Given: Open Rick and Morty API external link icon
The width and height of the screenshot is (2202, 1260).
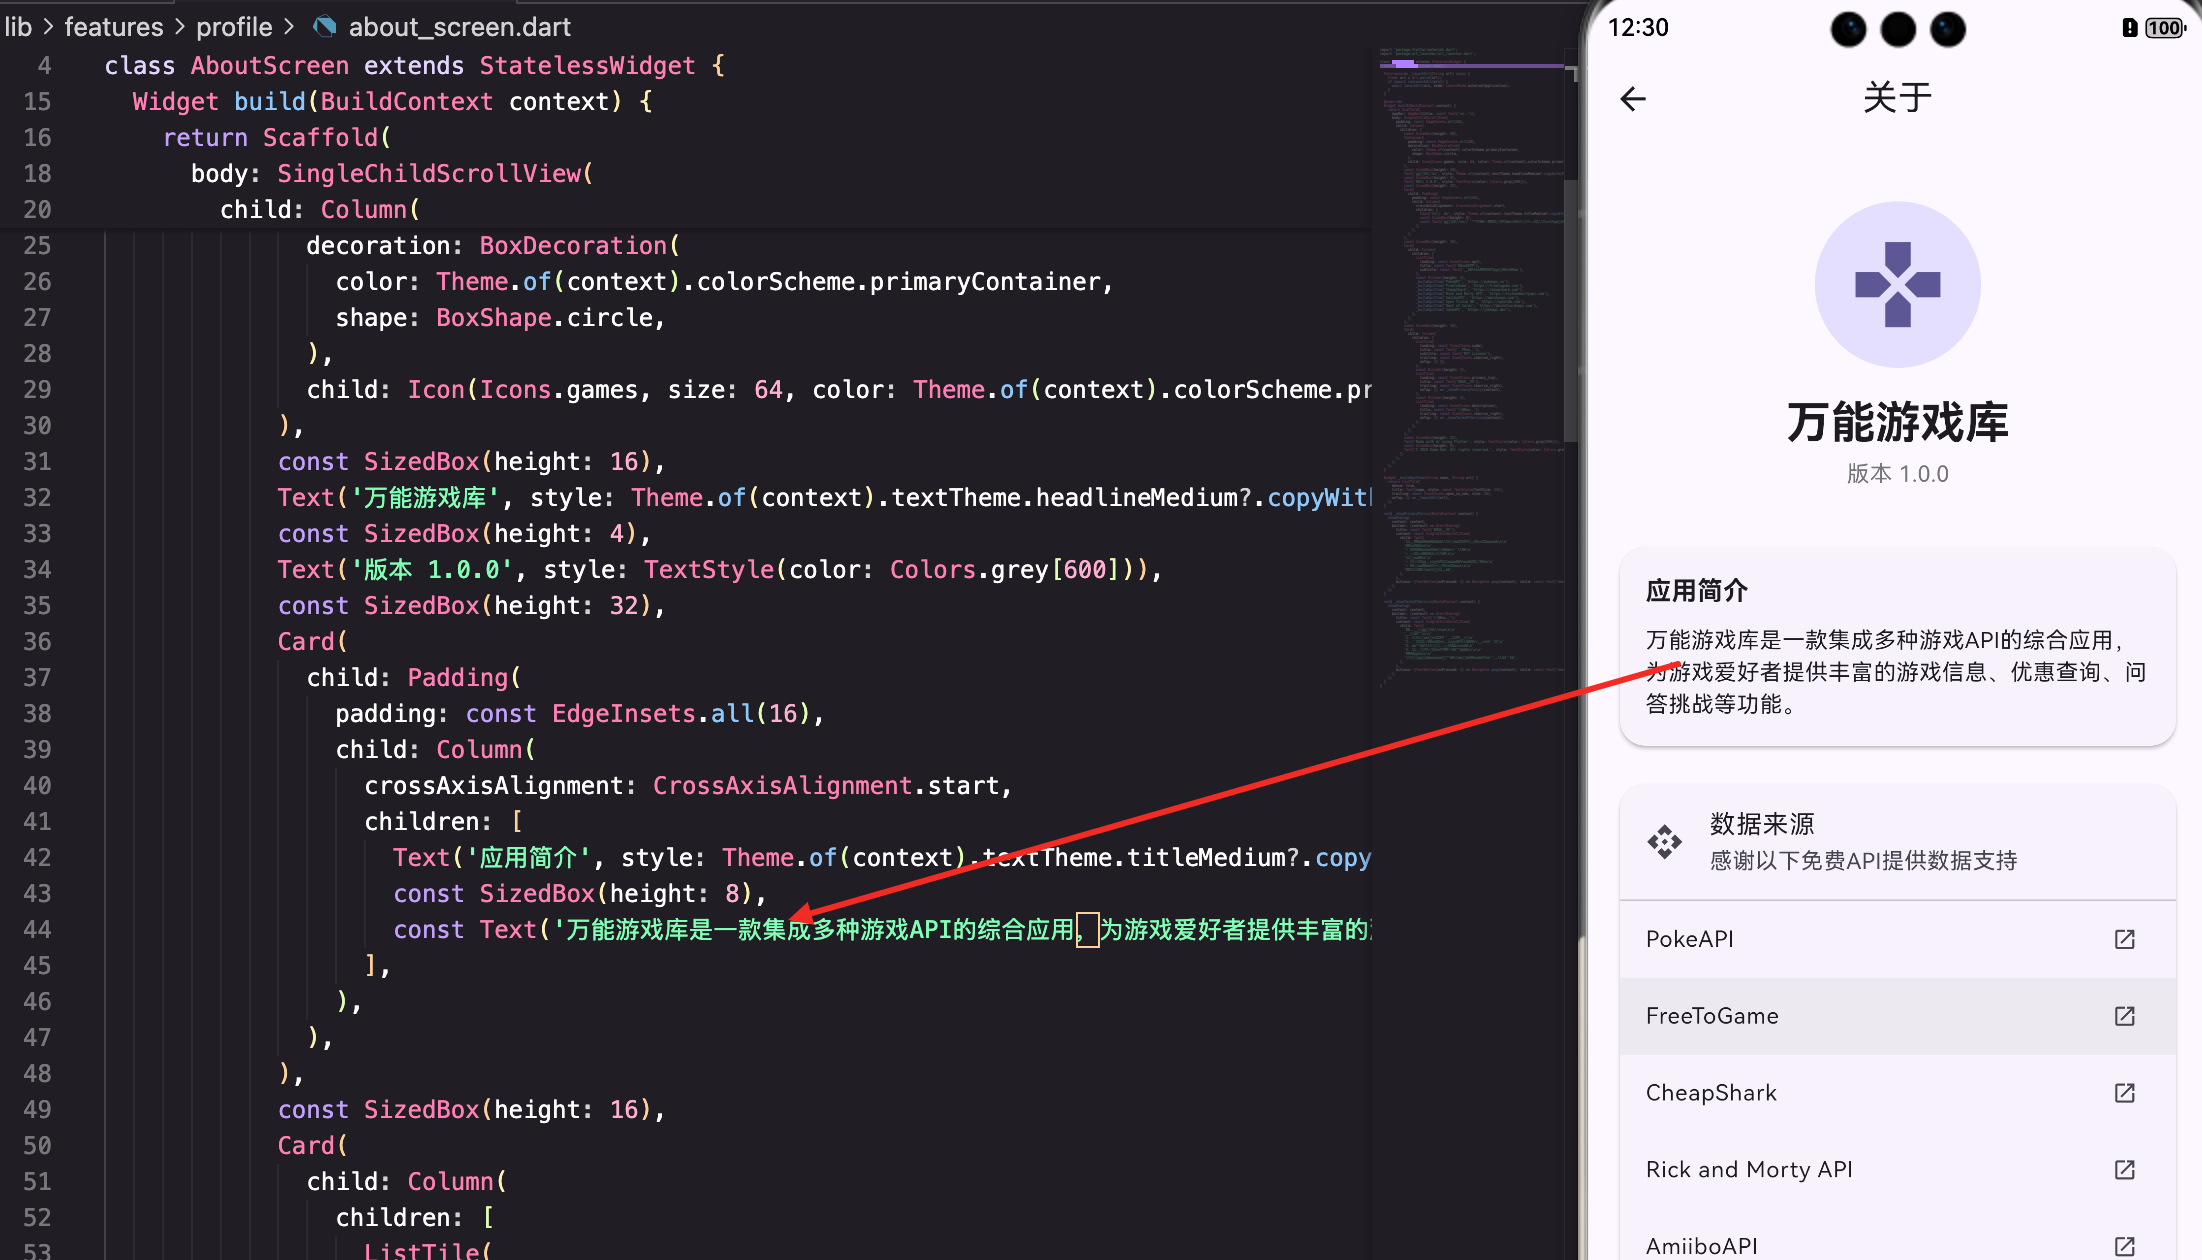Looking at the screenshot, I should coord(2124,1170).
